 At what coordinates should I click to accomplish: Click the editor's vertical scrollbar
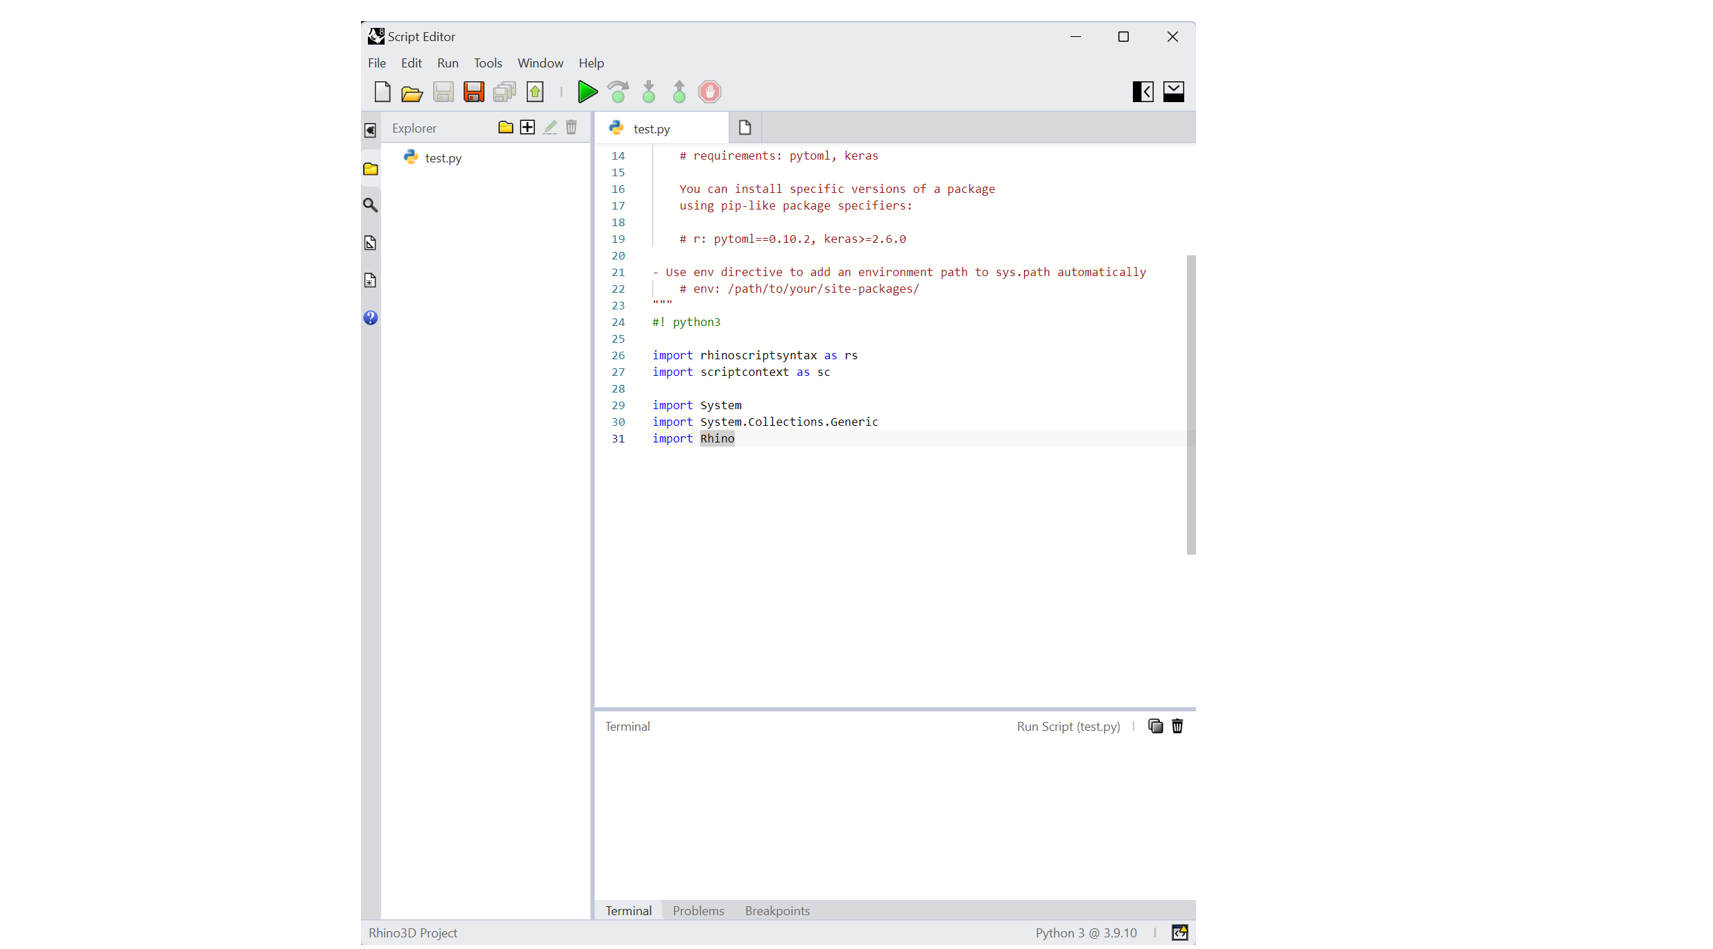click(1190, 404)
